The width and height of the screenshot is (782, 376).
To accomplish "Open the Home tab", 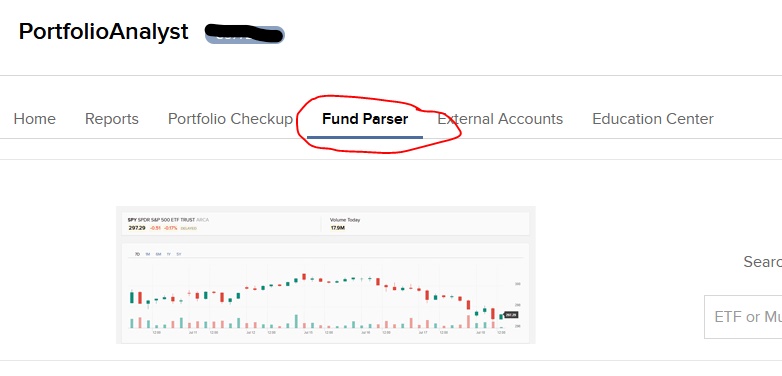I will click(x=34, y=119).
